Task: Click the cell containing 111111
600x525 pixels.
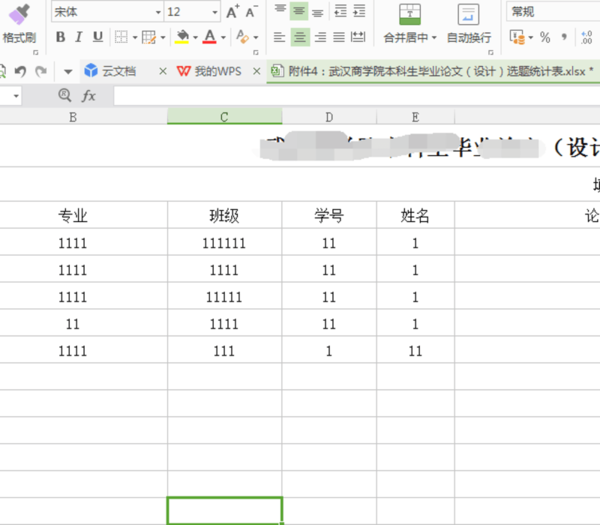Action: click(225, 243)
